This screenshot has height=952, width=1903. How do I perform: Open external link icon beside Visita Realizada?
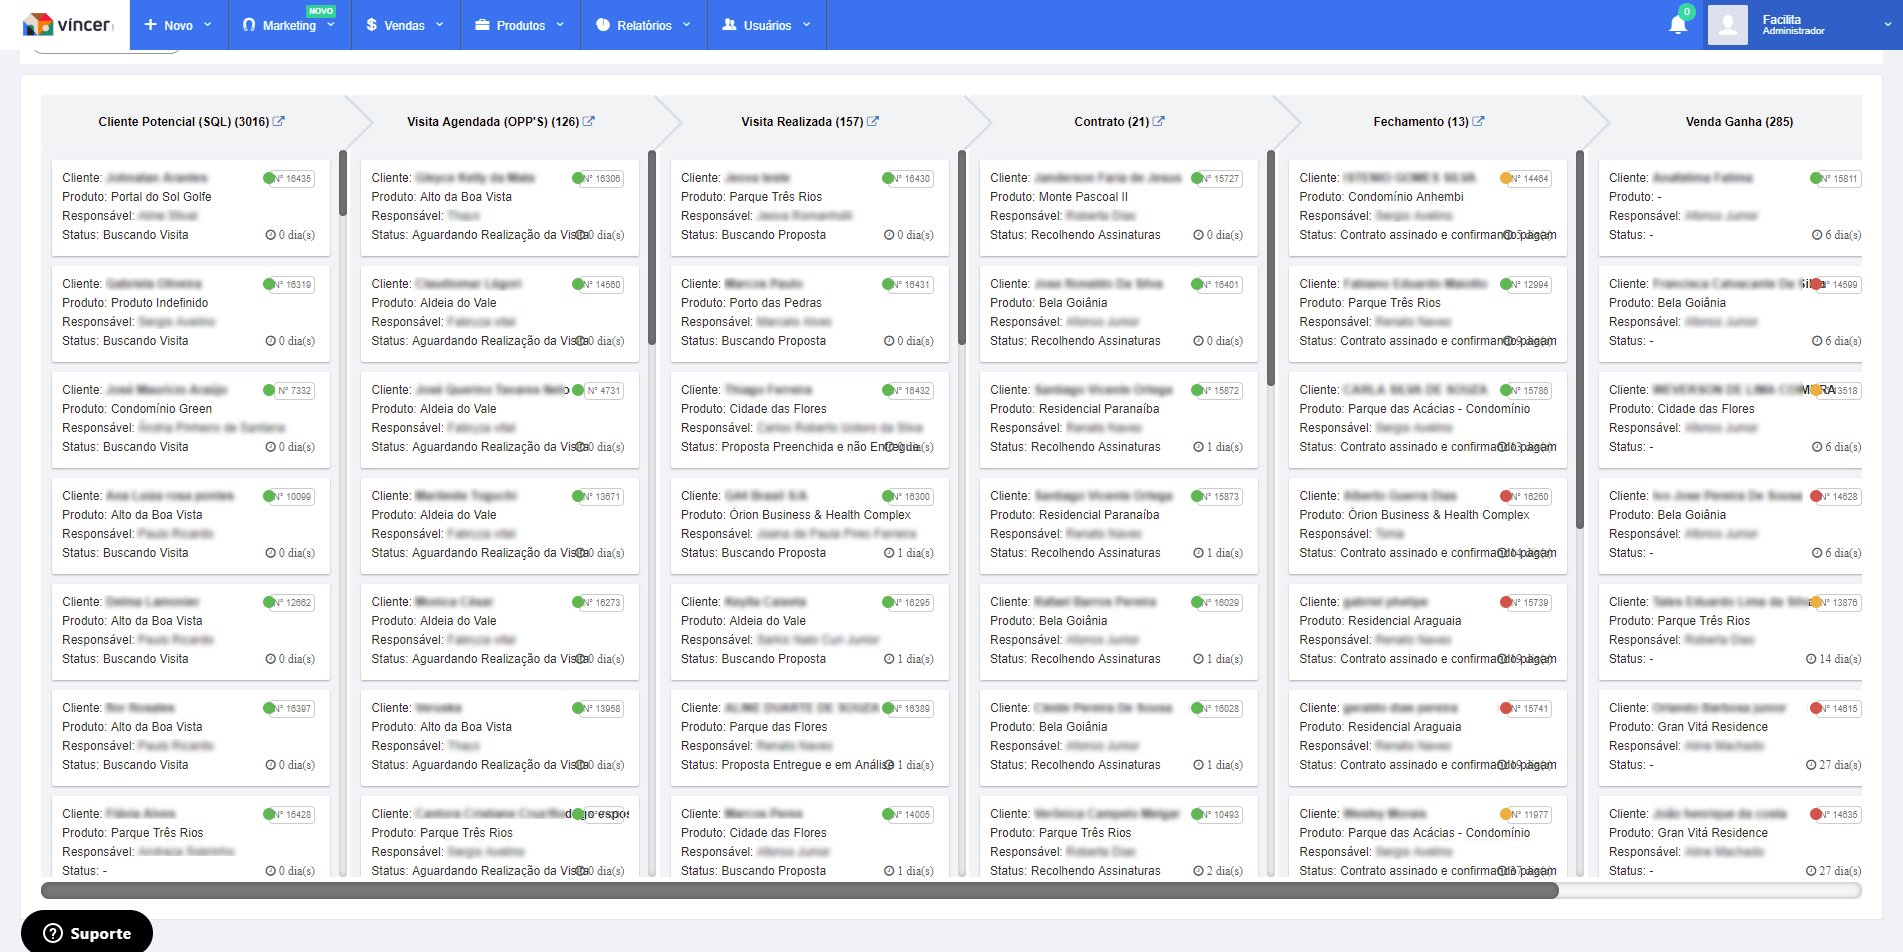click(873, 121)
